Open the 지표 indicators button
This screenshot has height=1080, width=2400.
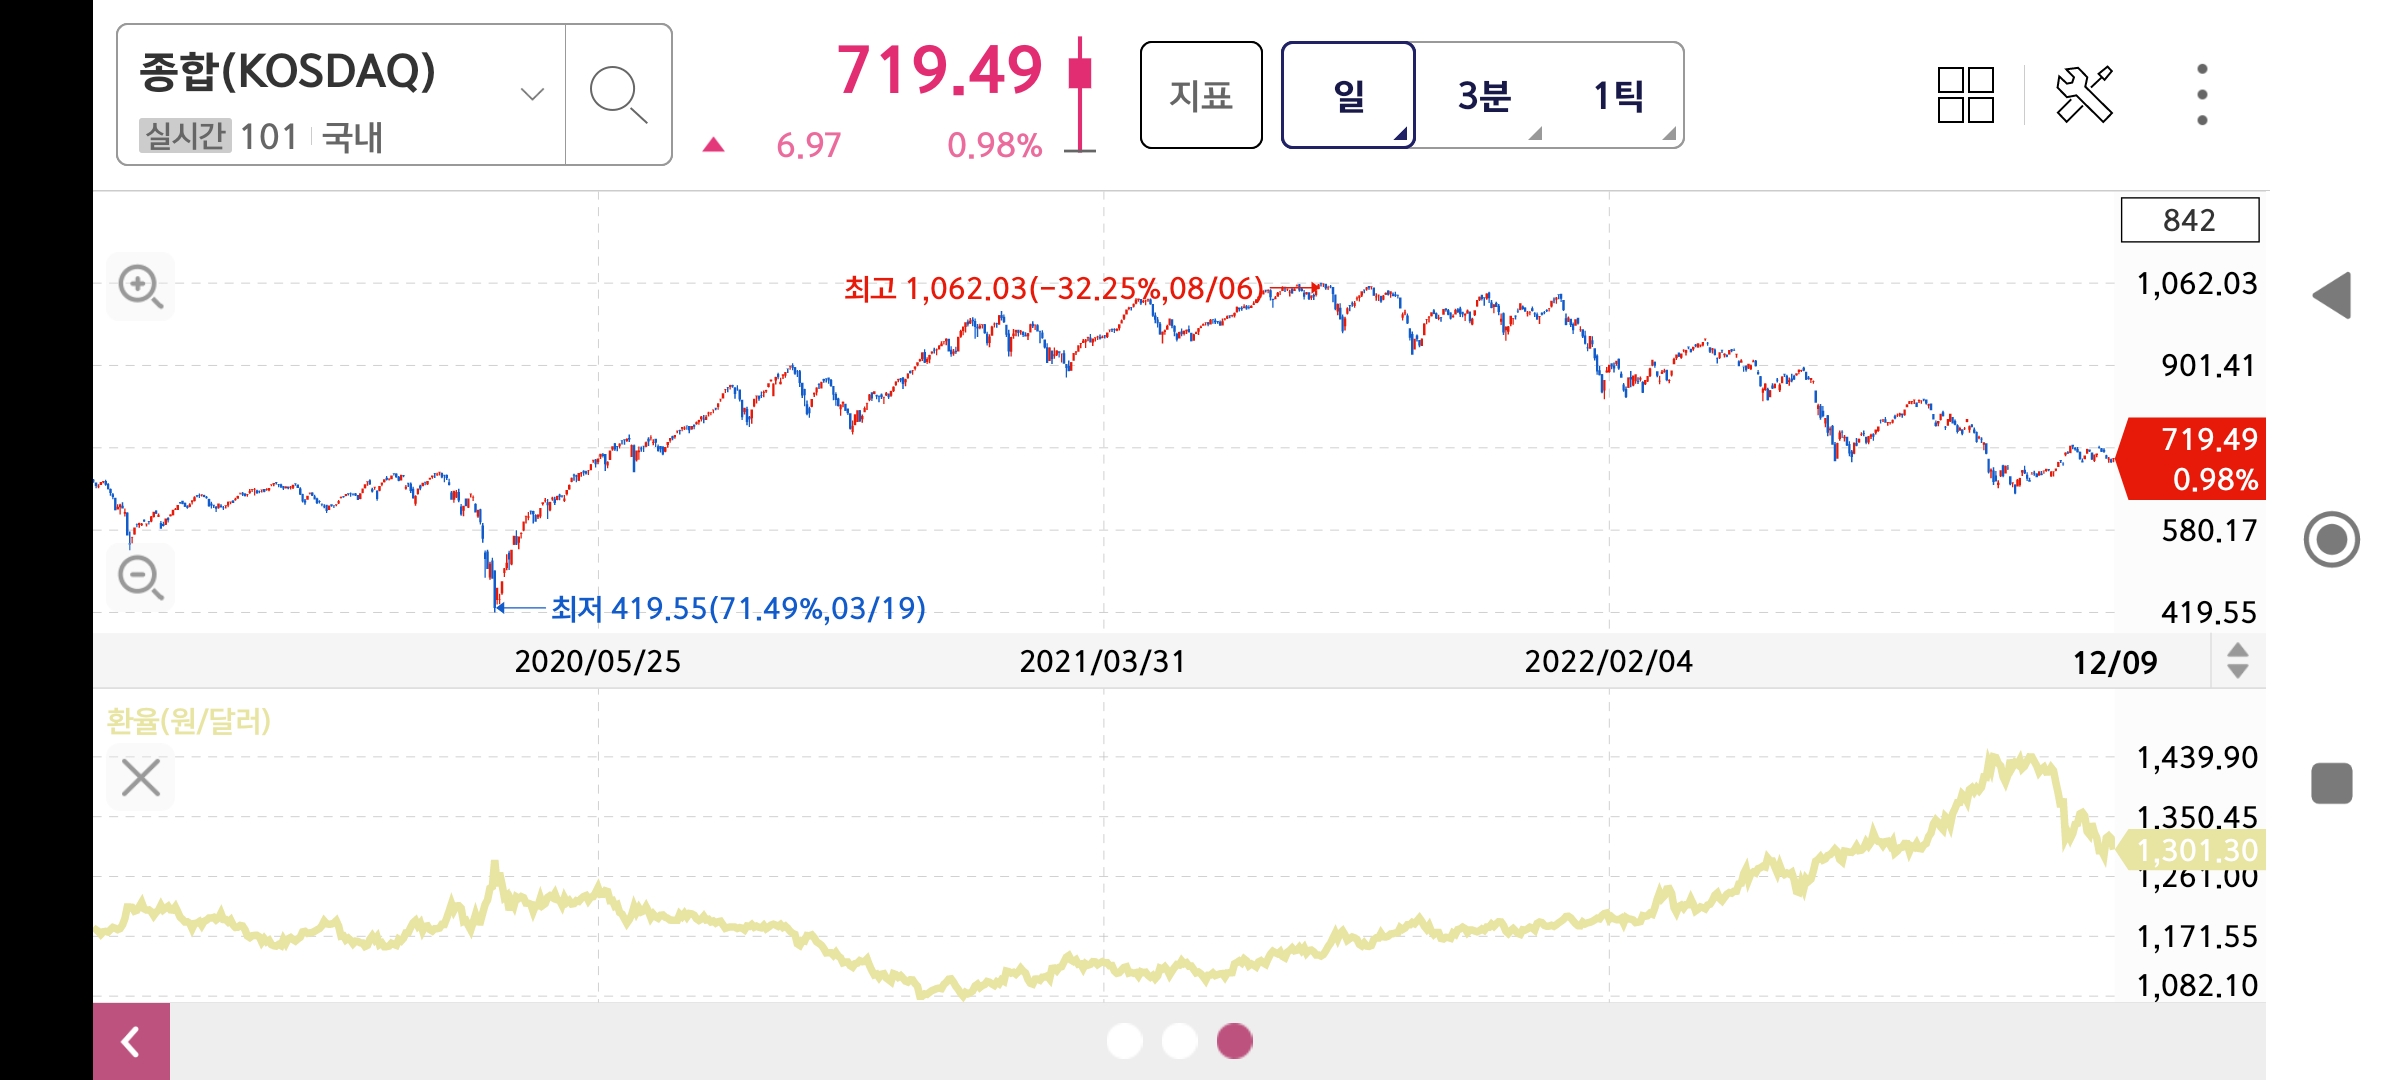pyautogui.click(x=1201, y=95)
